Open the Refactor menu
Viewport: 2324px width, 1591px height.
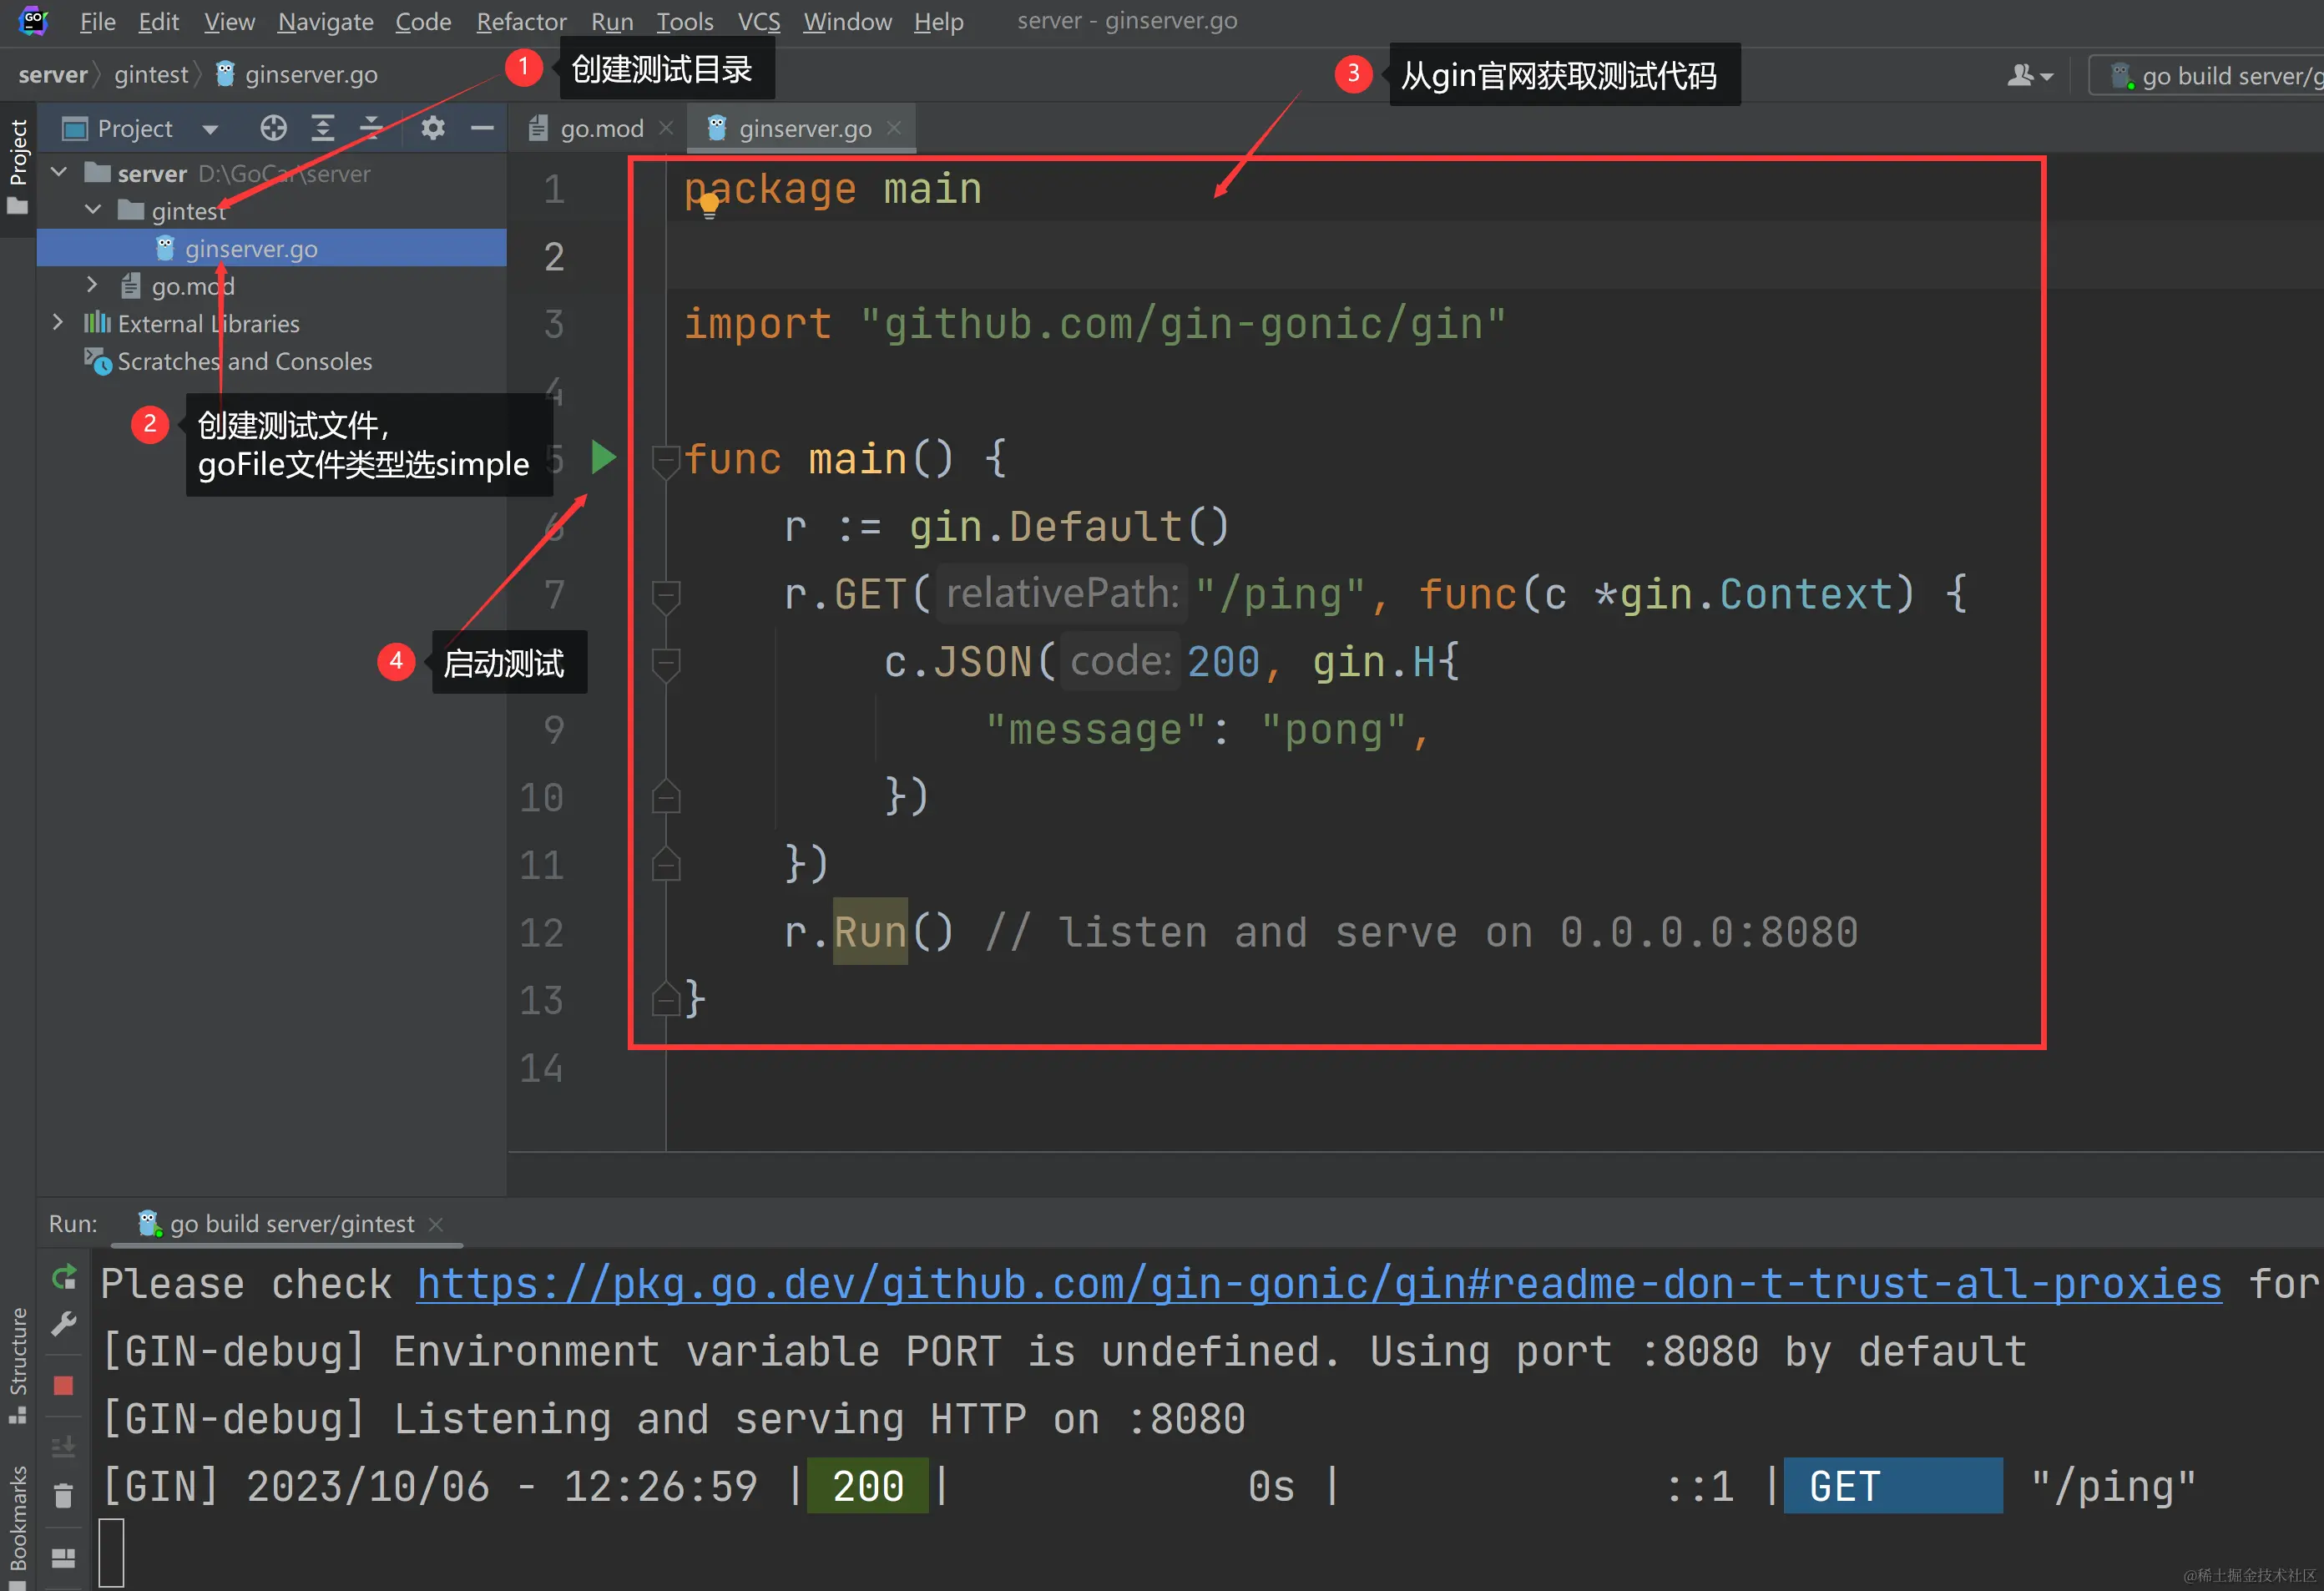coord(520,21)
